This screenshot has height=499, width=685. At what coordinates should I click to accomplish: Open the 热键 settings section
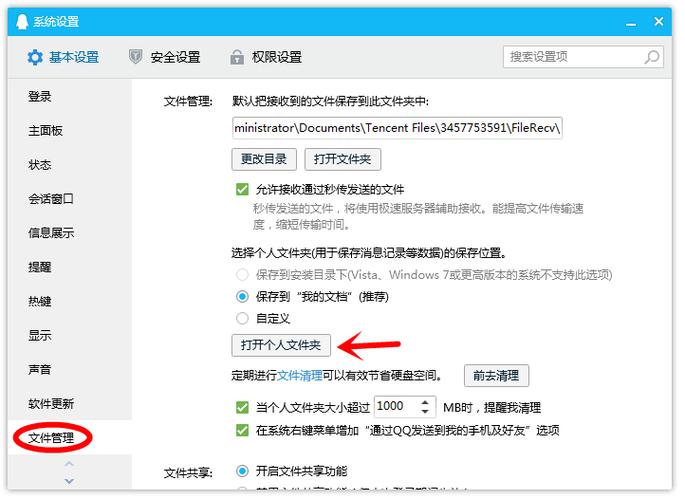40,301
